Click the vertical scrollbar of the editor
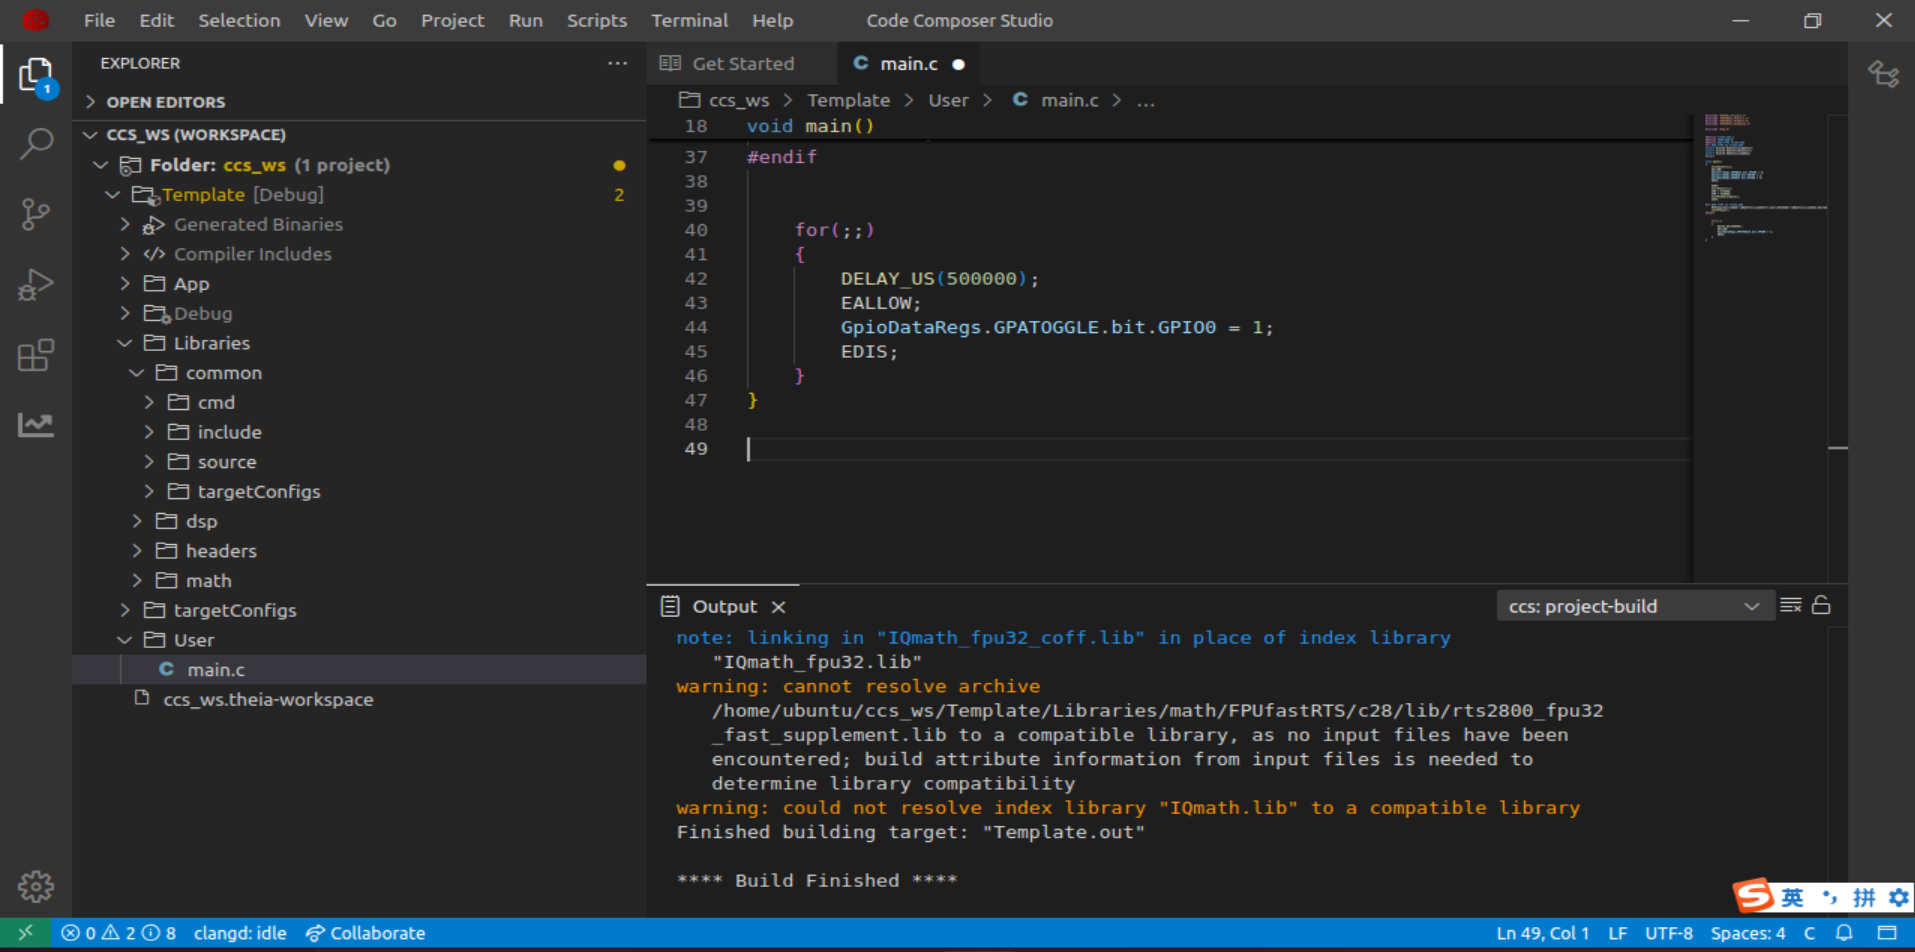Screen dimensions: 1915x952 coord(1838,347)
